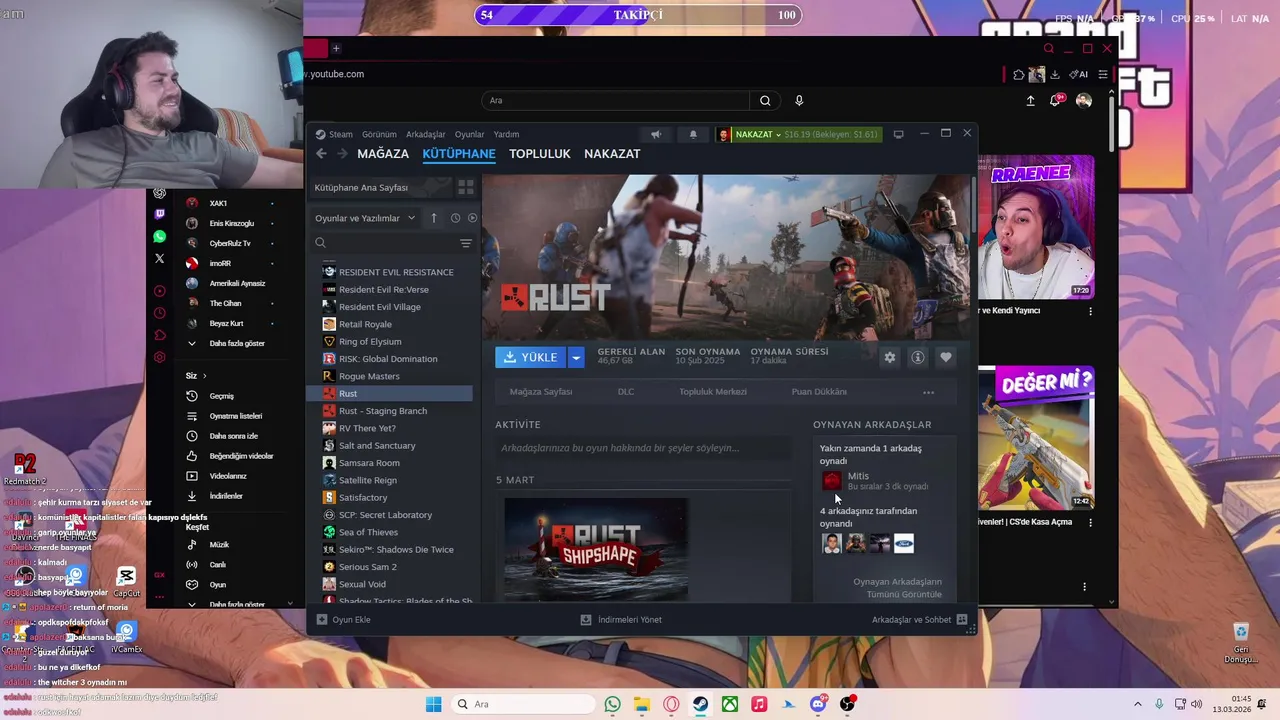Viewport: 1280px width, 720px height.
Task: Click the activity comment input field
Action: click(642, 448)
